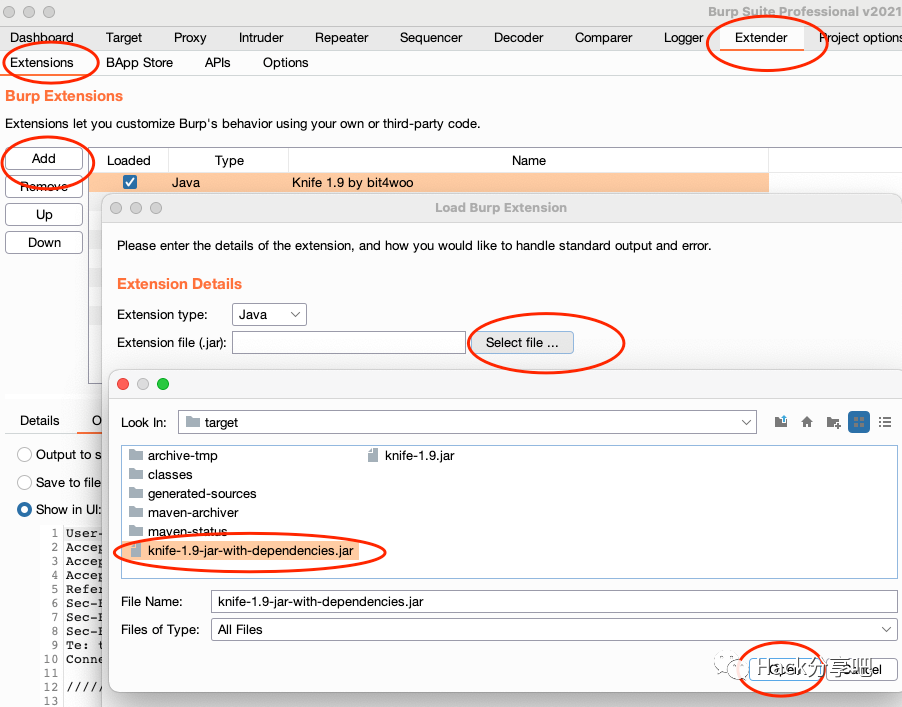Open the archive-tmp folder
This screenshot has height=707, width=902.
pos(173,456)
